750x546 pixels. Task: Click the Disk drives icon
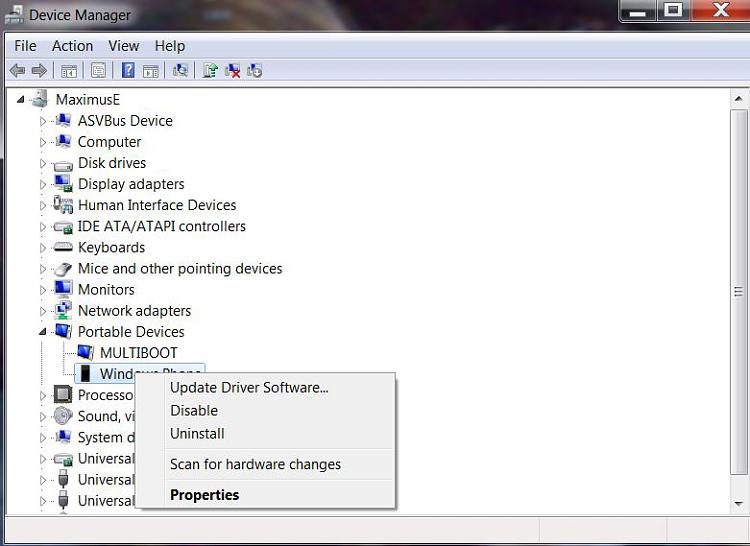click(63, 165)
